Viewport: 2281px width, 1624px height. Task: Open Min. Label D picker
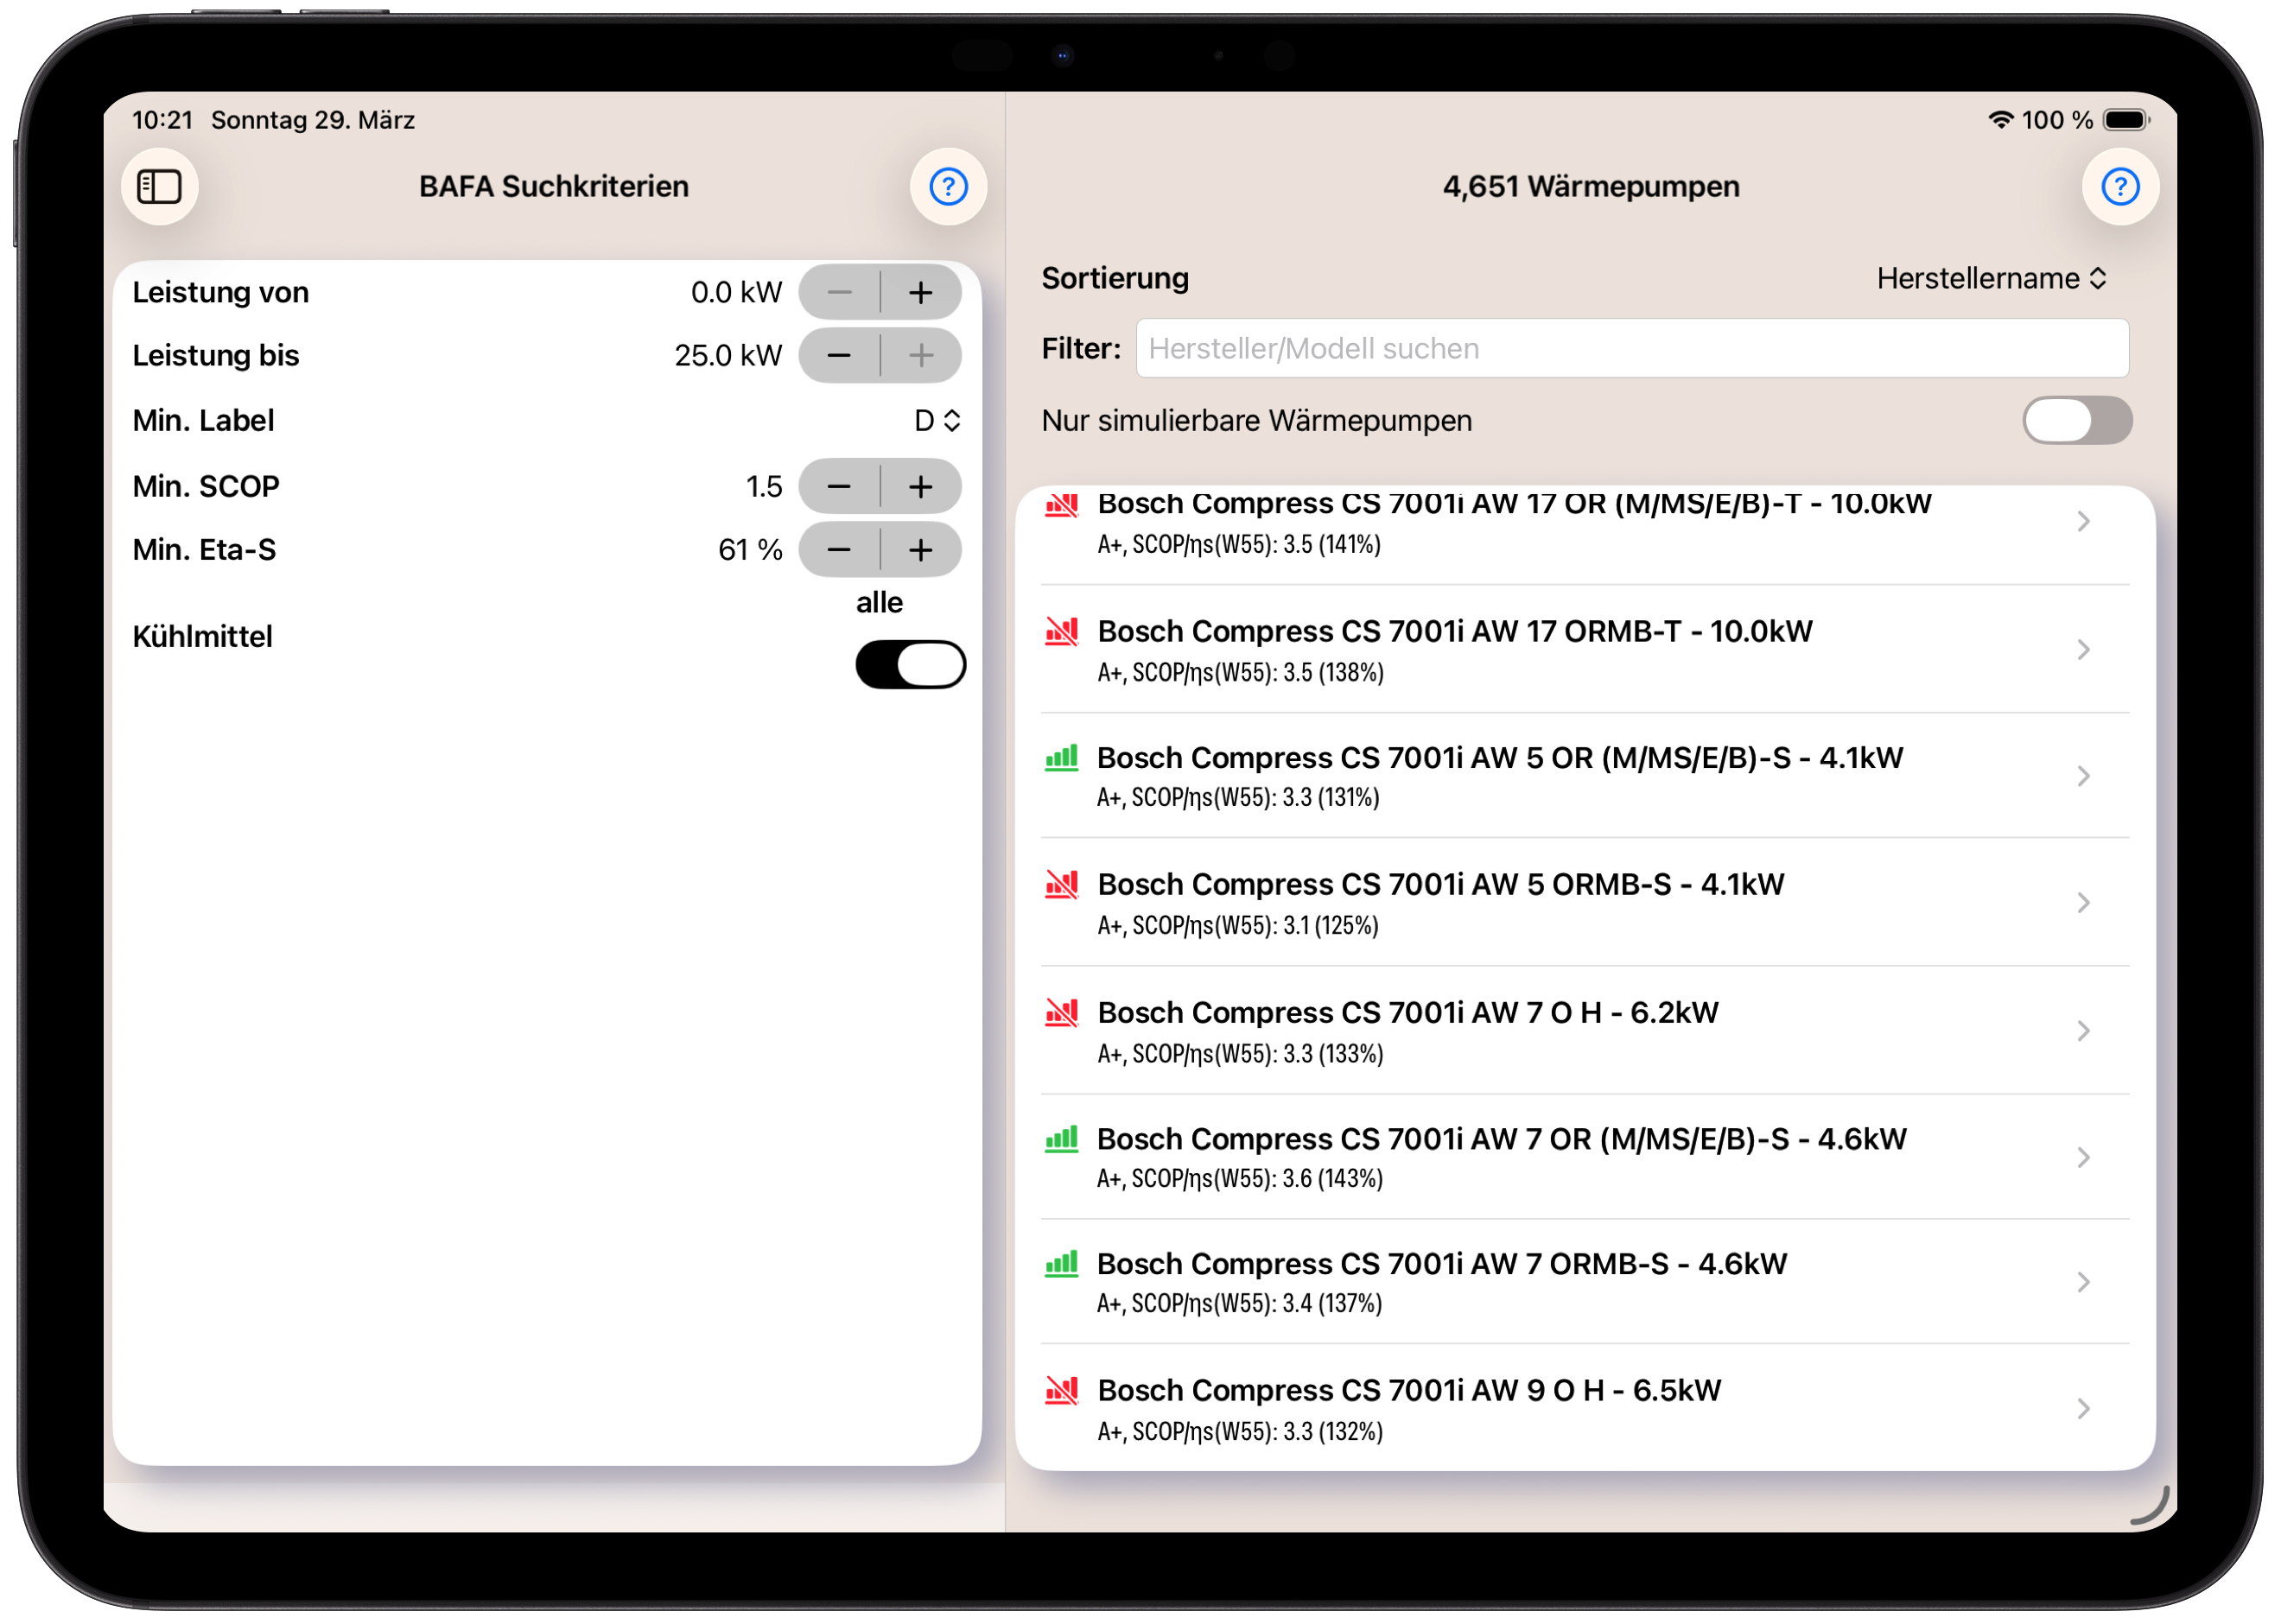click(x=937, y=421)
